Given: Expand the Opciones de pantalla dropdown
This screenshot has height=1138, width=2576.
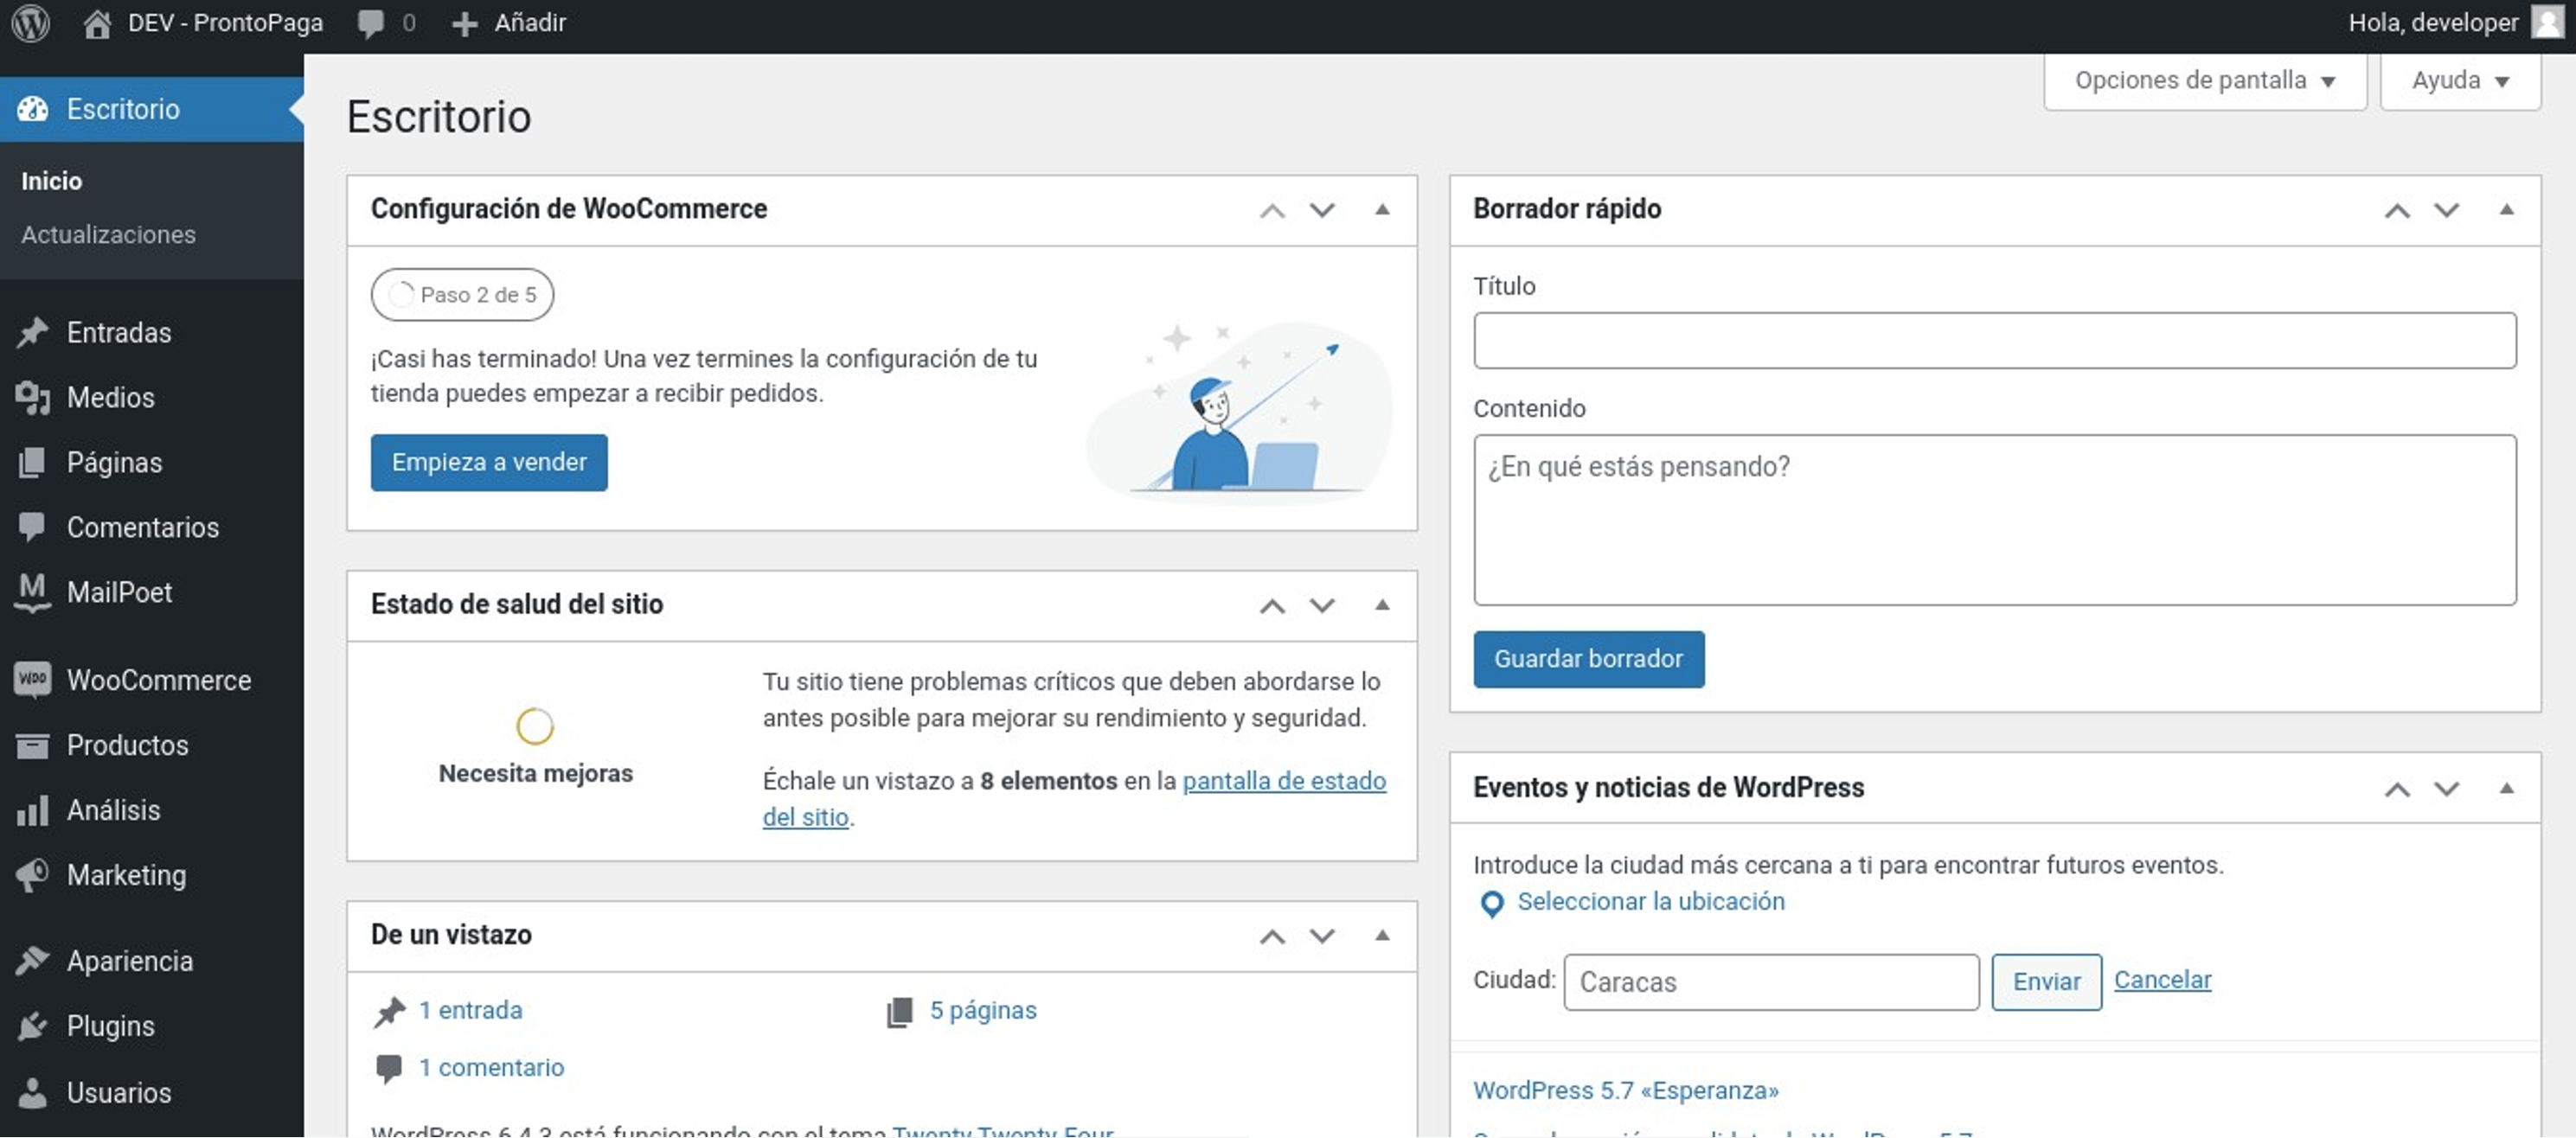Looking at the screenshot, I should pos(2204,81).
